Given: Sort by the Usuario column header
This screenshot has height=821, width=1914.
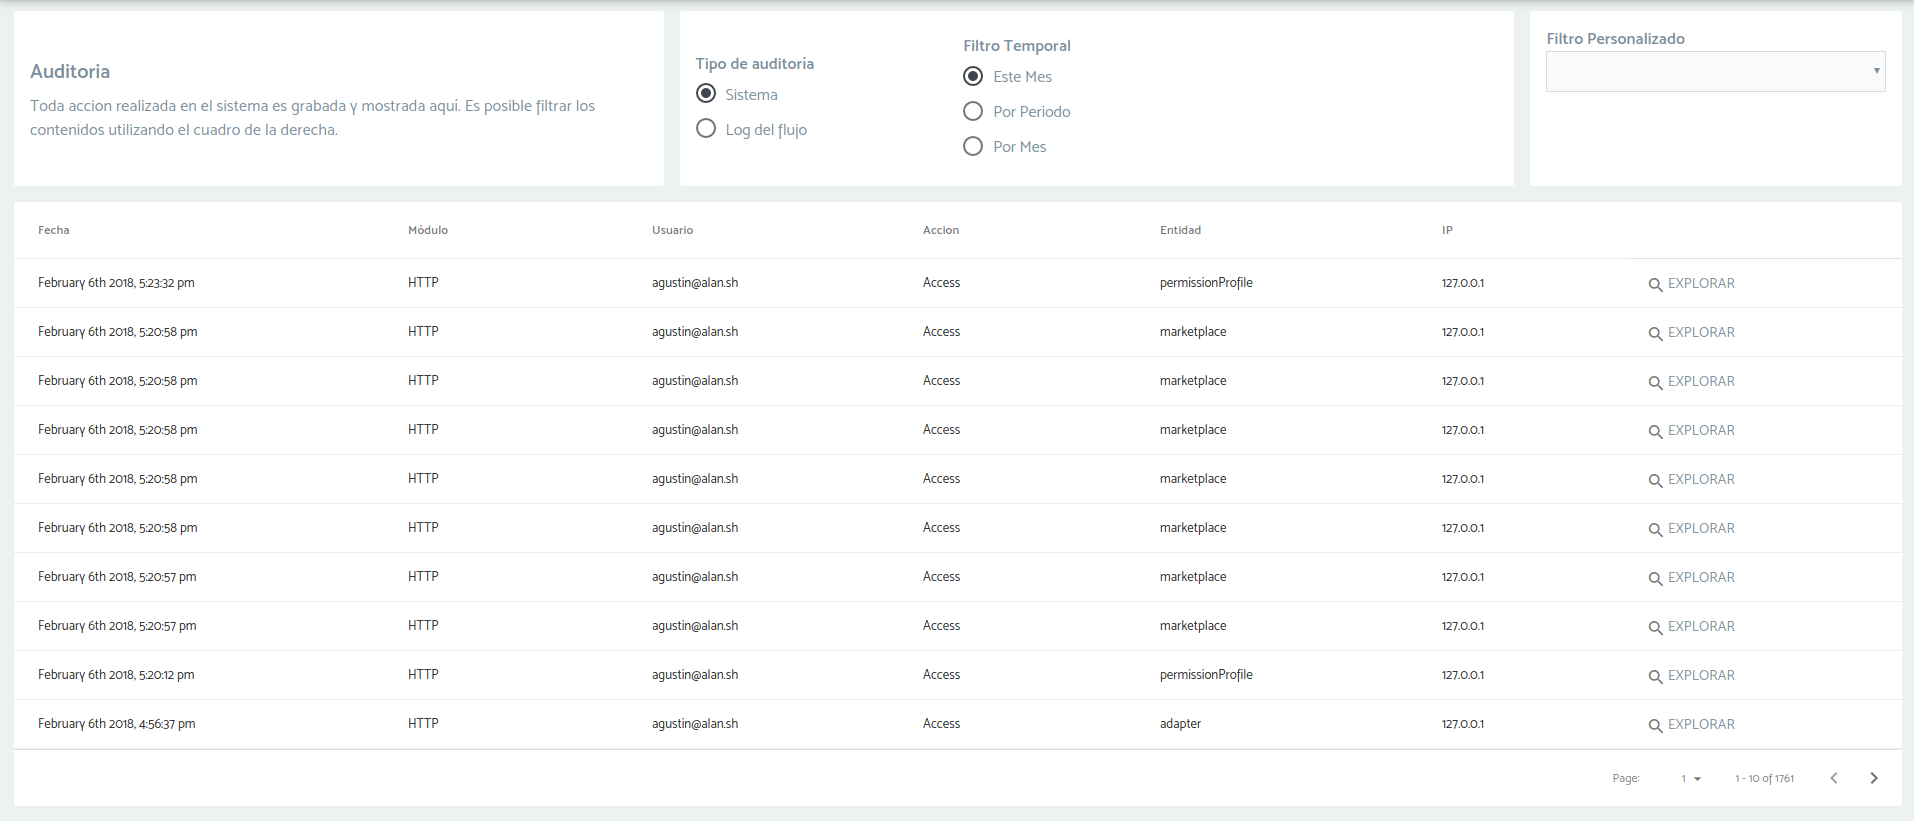Looking at the screenshot, I should point(673,230).
